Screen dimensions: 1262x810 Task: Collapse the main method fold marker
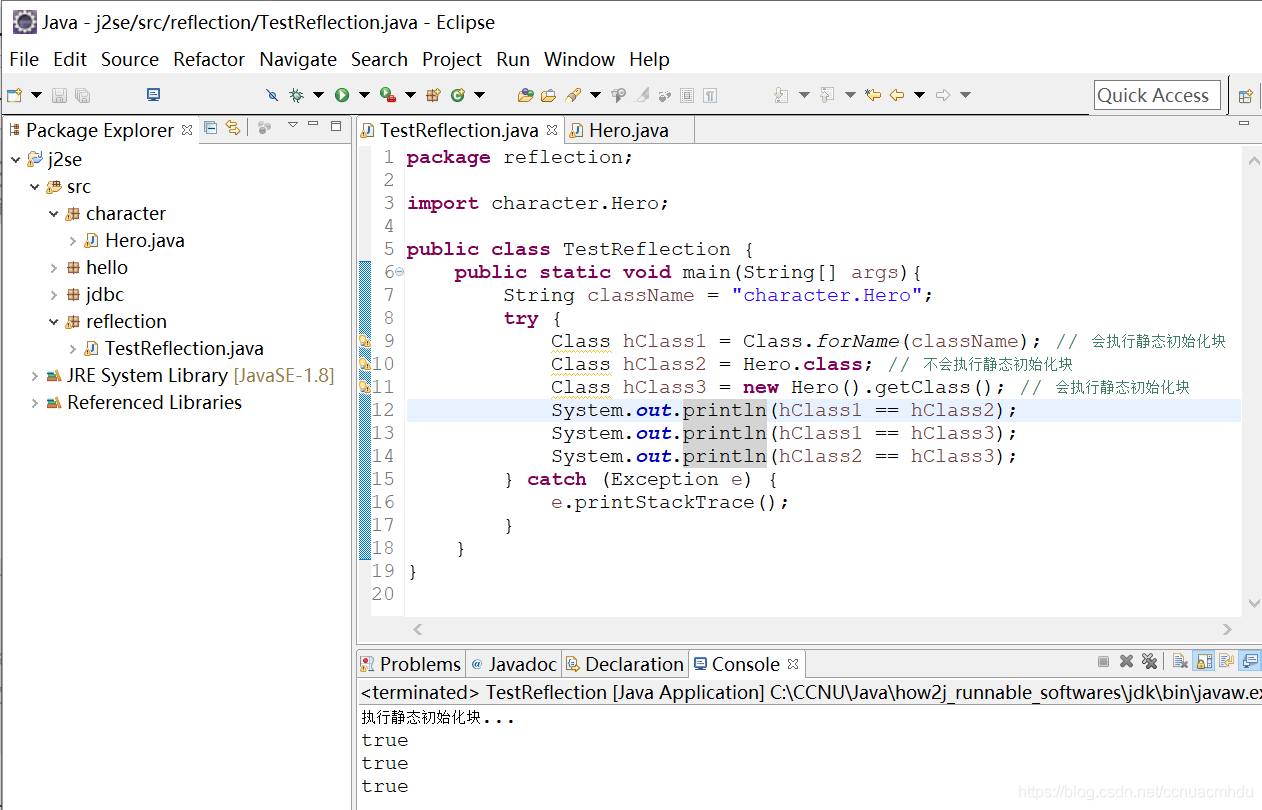click(400, 272)
